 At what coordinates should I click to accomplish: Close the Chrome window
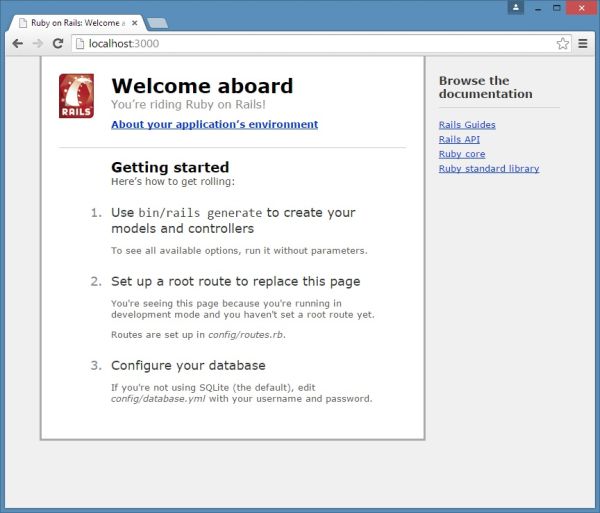coord(582,8)
